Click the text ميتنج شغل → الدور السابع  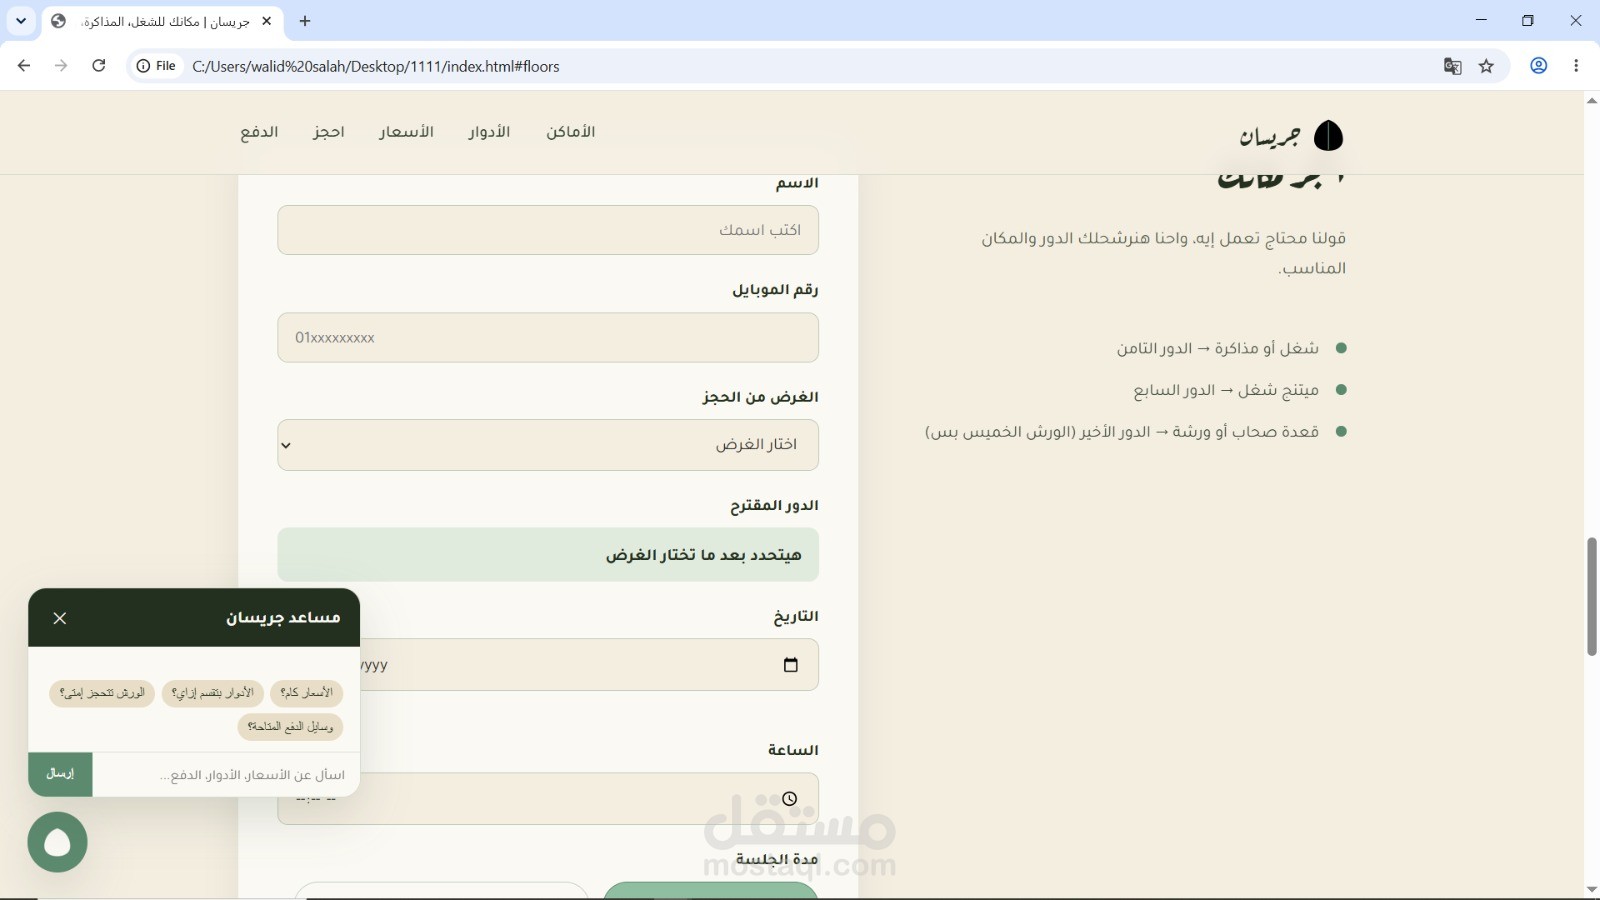1226,390
